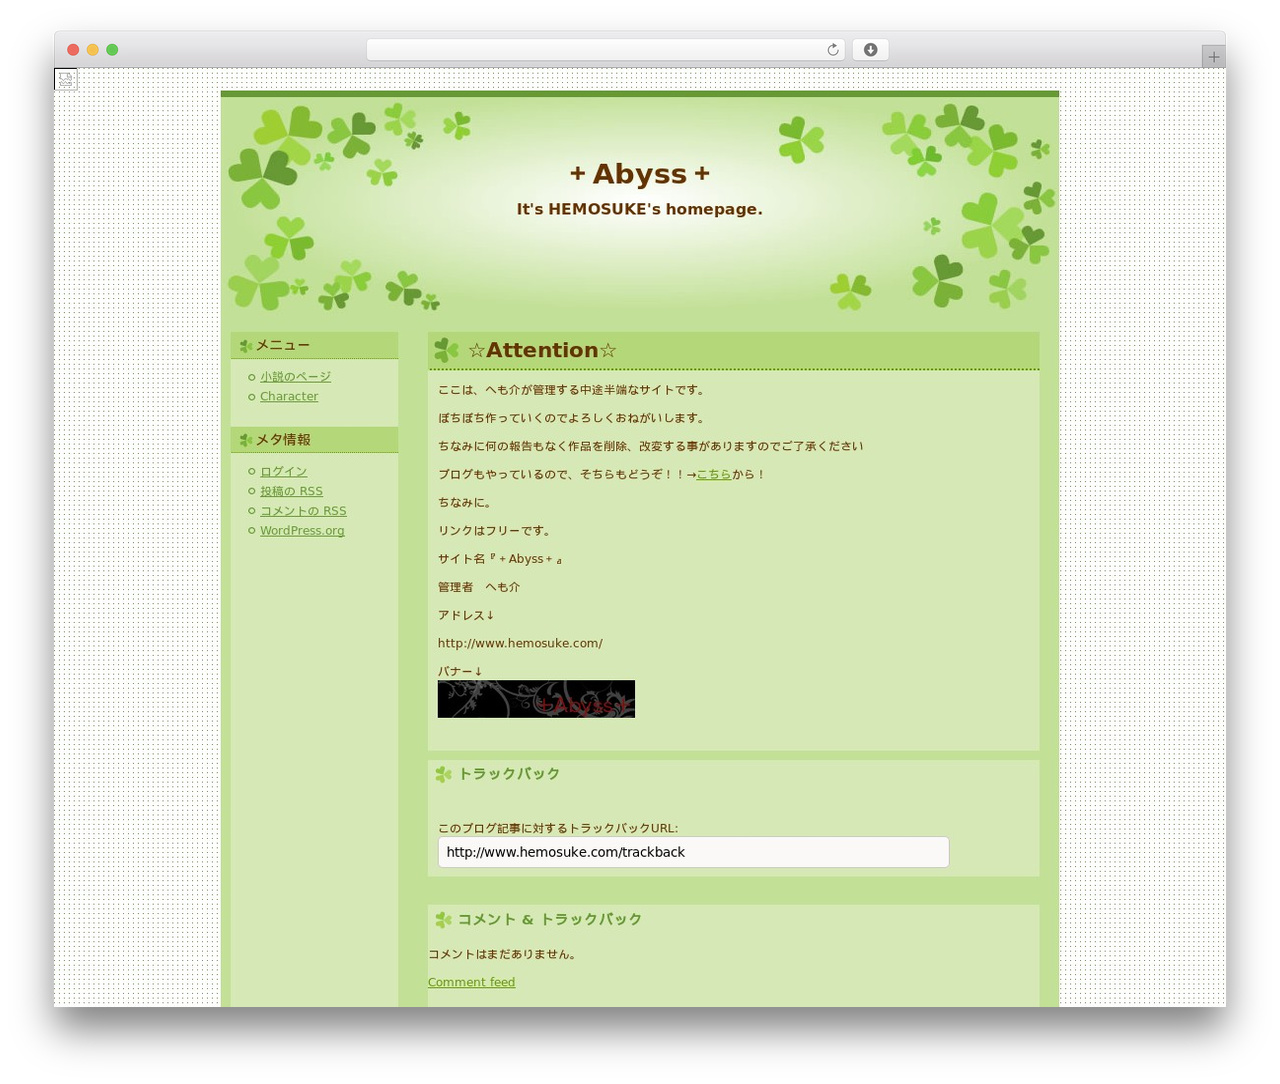Click the コメント & トラックバック heading

click(550, 920)
